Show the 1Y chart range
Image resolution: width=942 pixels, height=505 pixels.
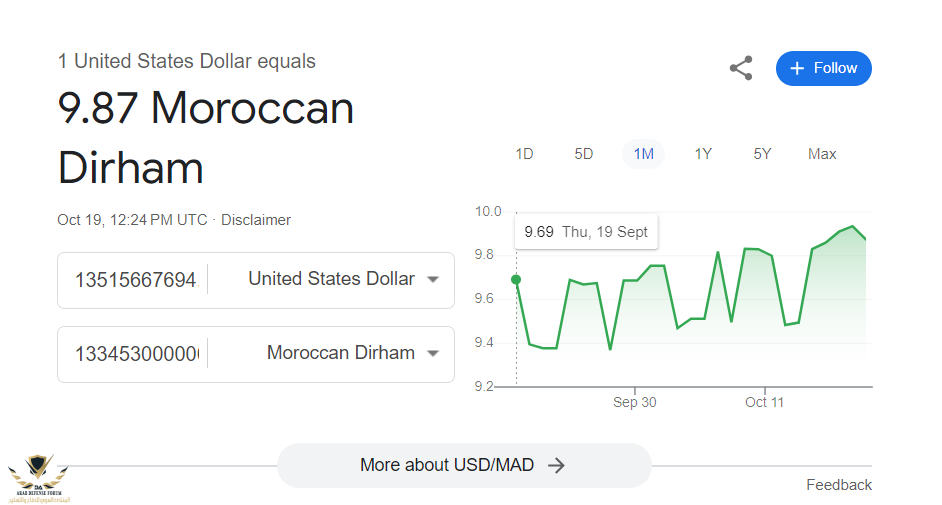pyautogui.click(x=703, y=154)
